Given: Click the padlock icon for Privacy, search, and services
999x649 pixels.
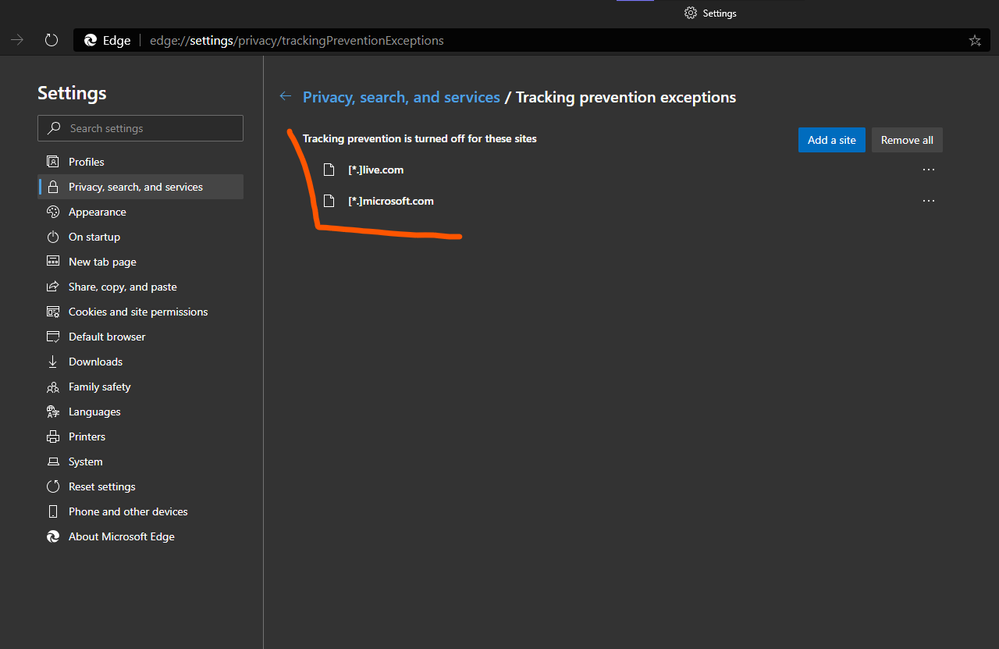Looking at the screenshot, I should coord(53,187).
